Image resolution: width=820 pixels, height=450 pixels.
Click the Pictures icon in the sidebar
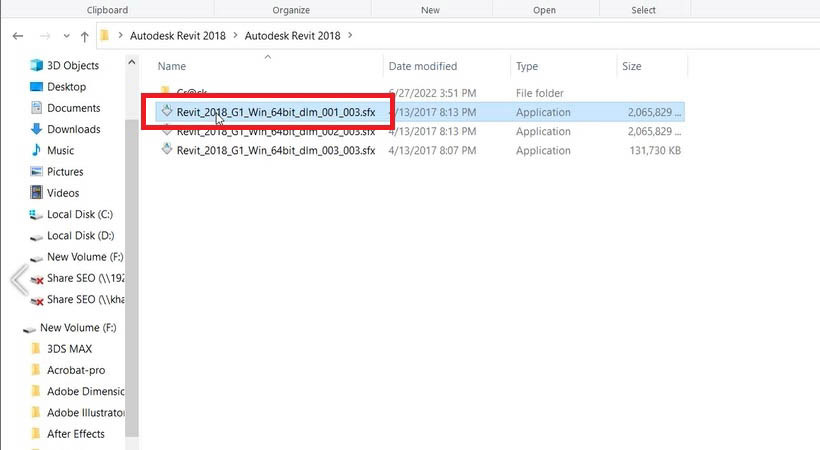tap(36, 172)
